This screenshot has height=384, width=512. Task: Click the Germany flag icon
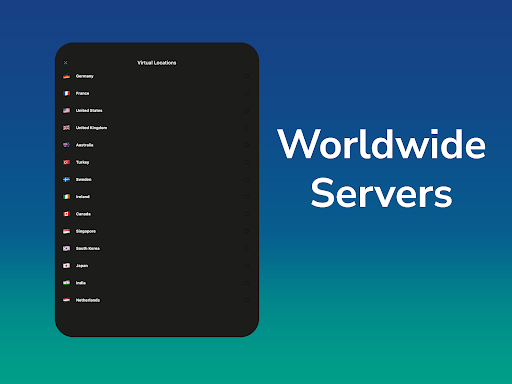point(67,76)
